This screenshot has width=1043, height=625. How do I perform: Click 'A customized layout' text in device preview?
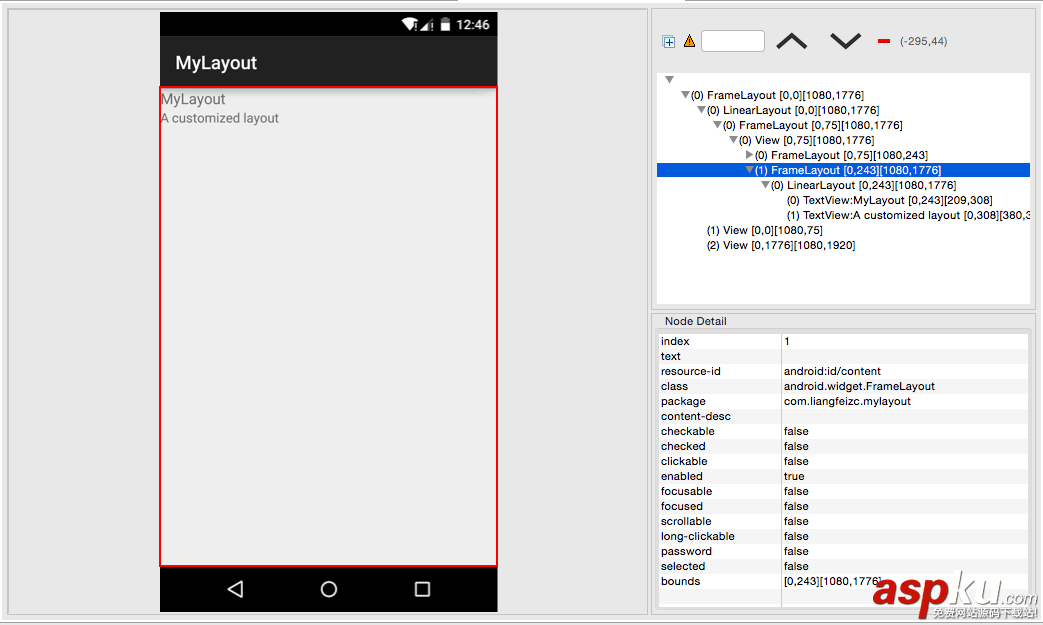(x=220, y=118)
